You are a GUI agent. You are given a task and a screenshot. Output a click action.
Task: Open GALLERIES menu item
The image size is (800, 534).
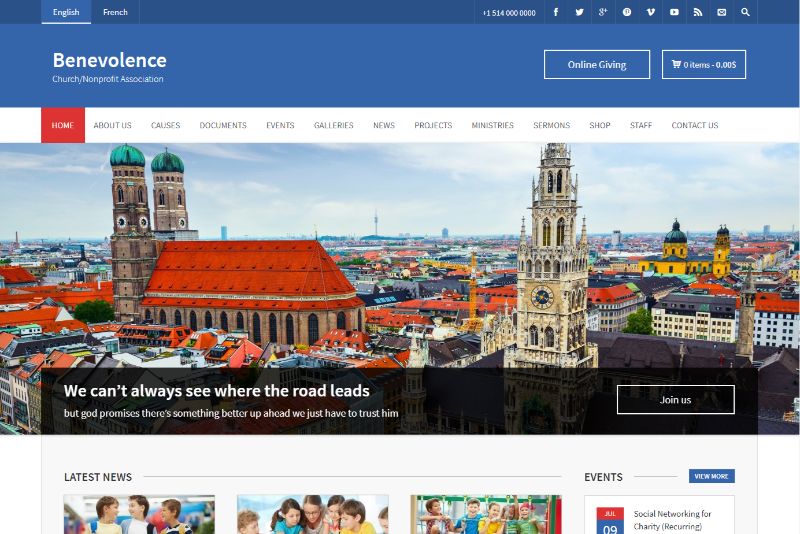coord(334,125)
